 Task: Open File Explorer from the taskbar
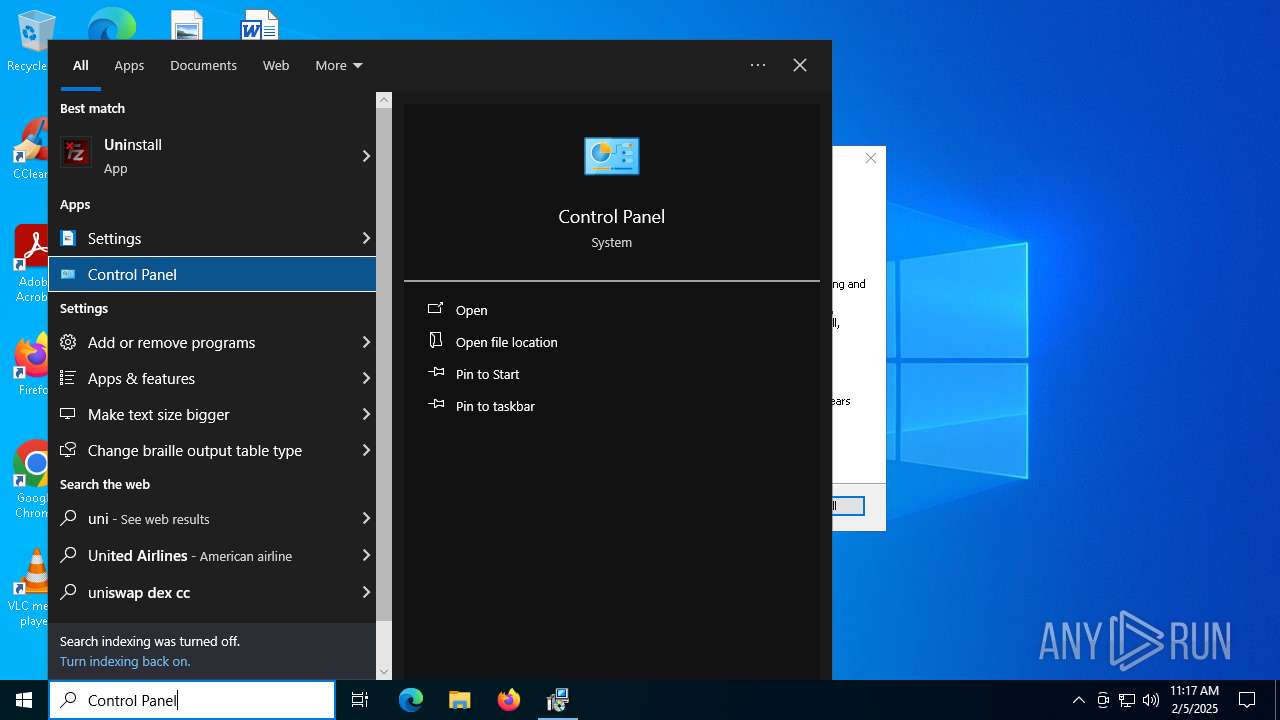point(460,700)
